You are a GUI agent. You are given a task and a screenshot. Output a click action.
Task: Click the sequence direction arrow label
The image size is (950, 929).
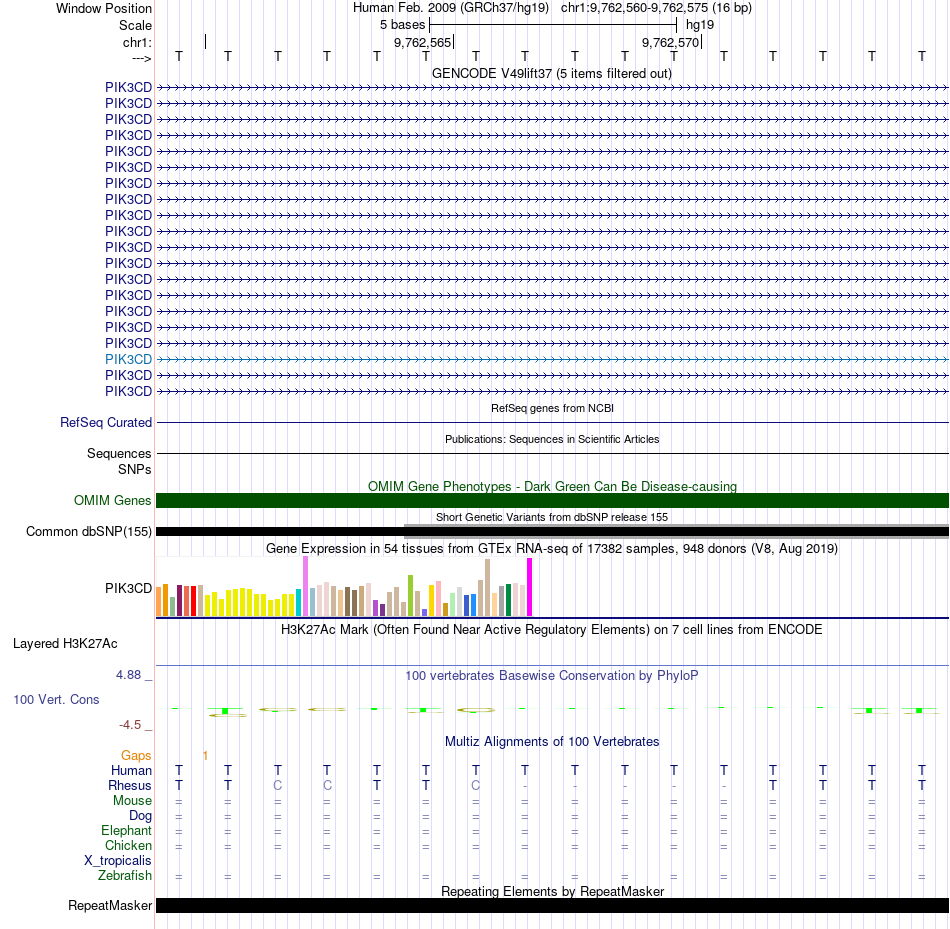pyautogui.click(x=141, y=58)
